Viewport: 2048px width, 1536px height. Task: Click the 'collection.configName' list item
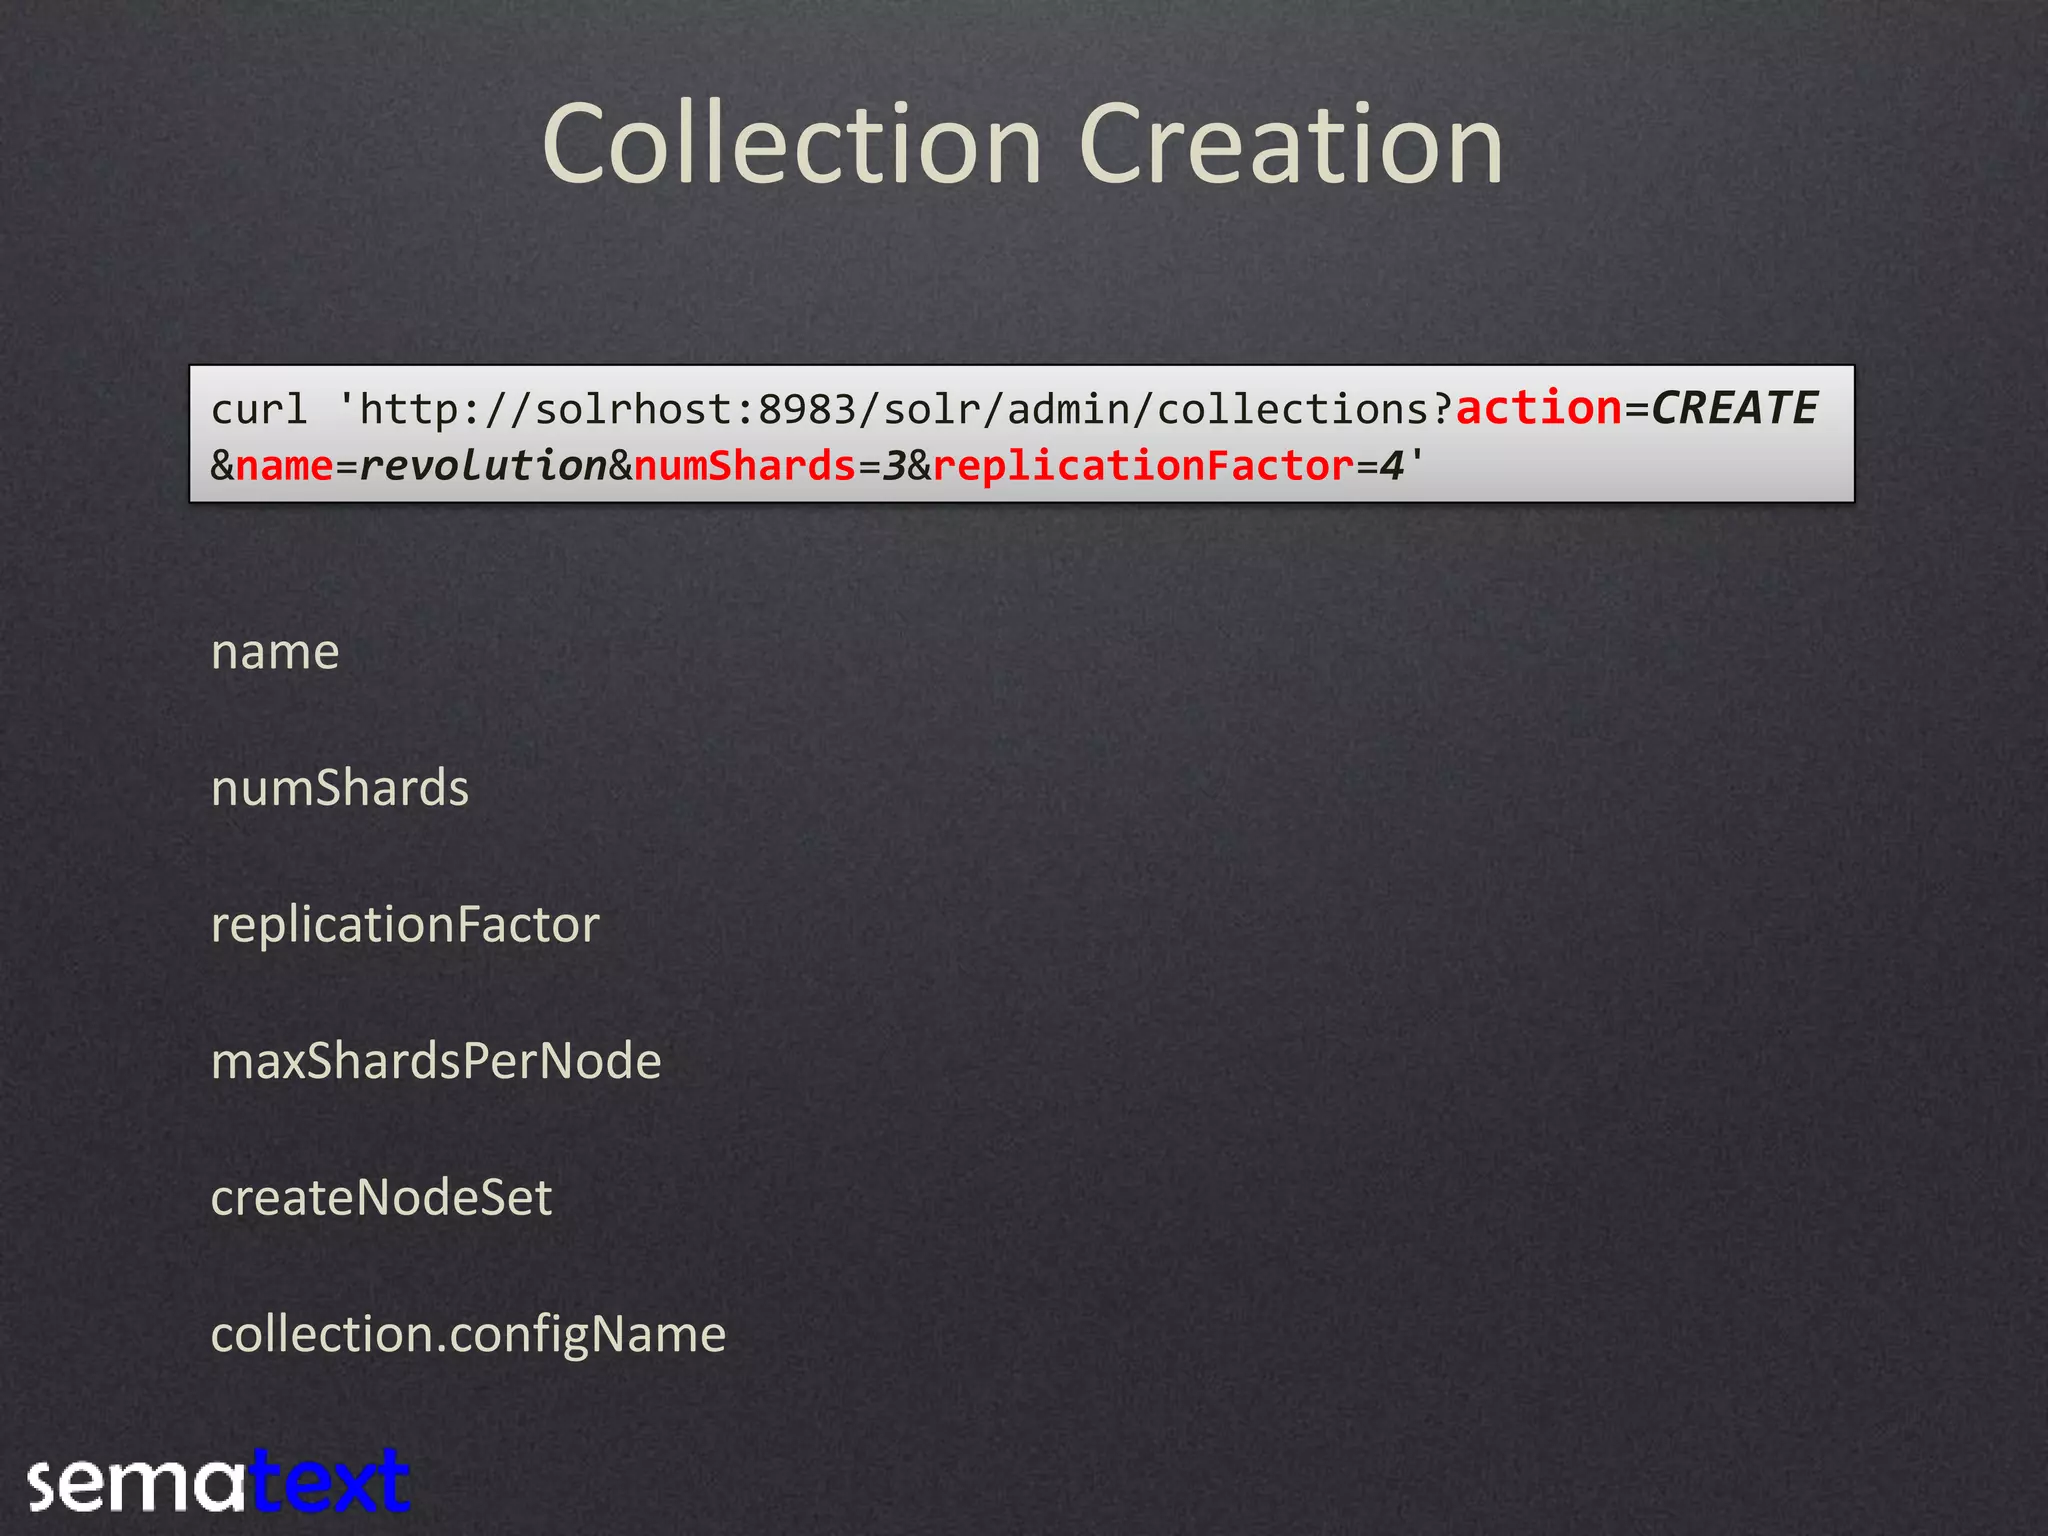(x=468, y=1334)
